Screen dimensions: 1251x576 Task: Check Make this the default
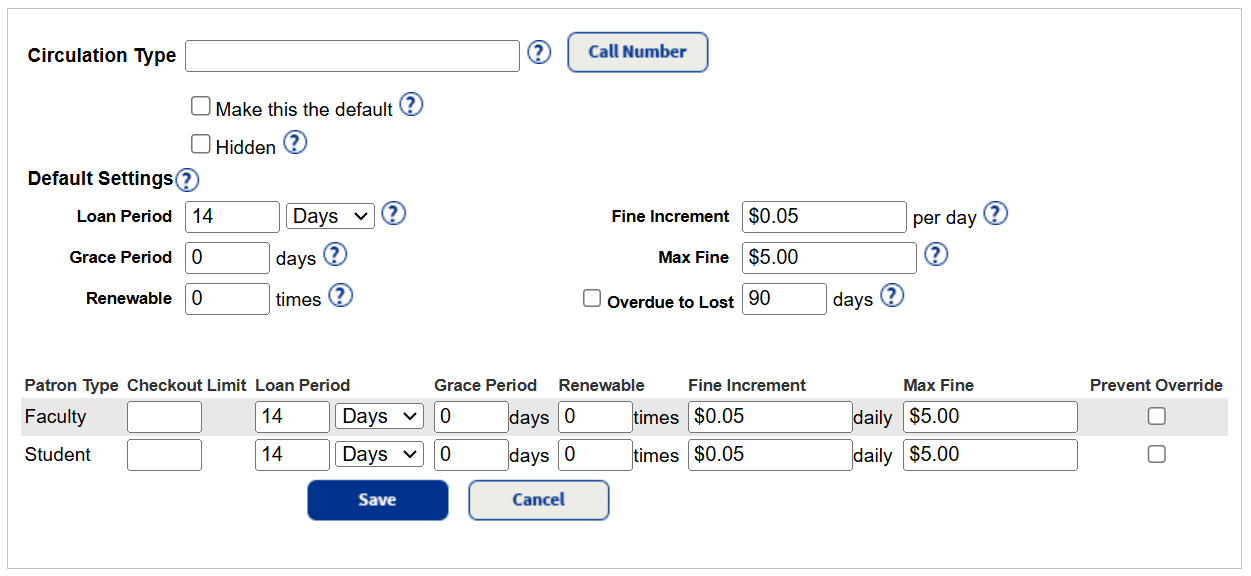(200, 105)
